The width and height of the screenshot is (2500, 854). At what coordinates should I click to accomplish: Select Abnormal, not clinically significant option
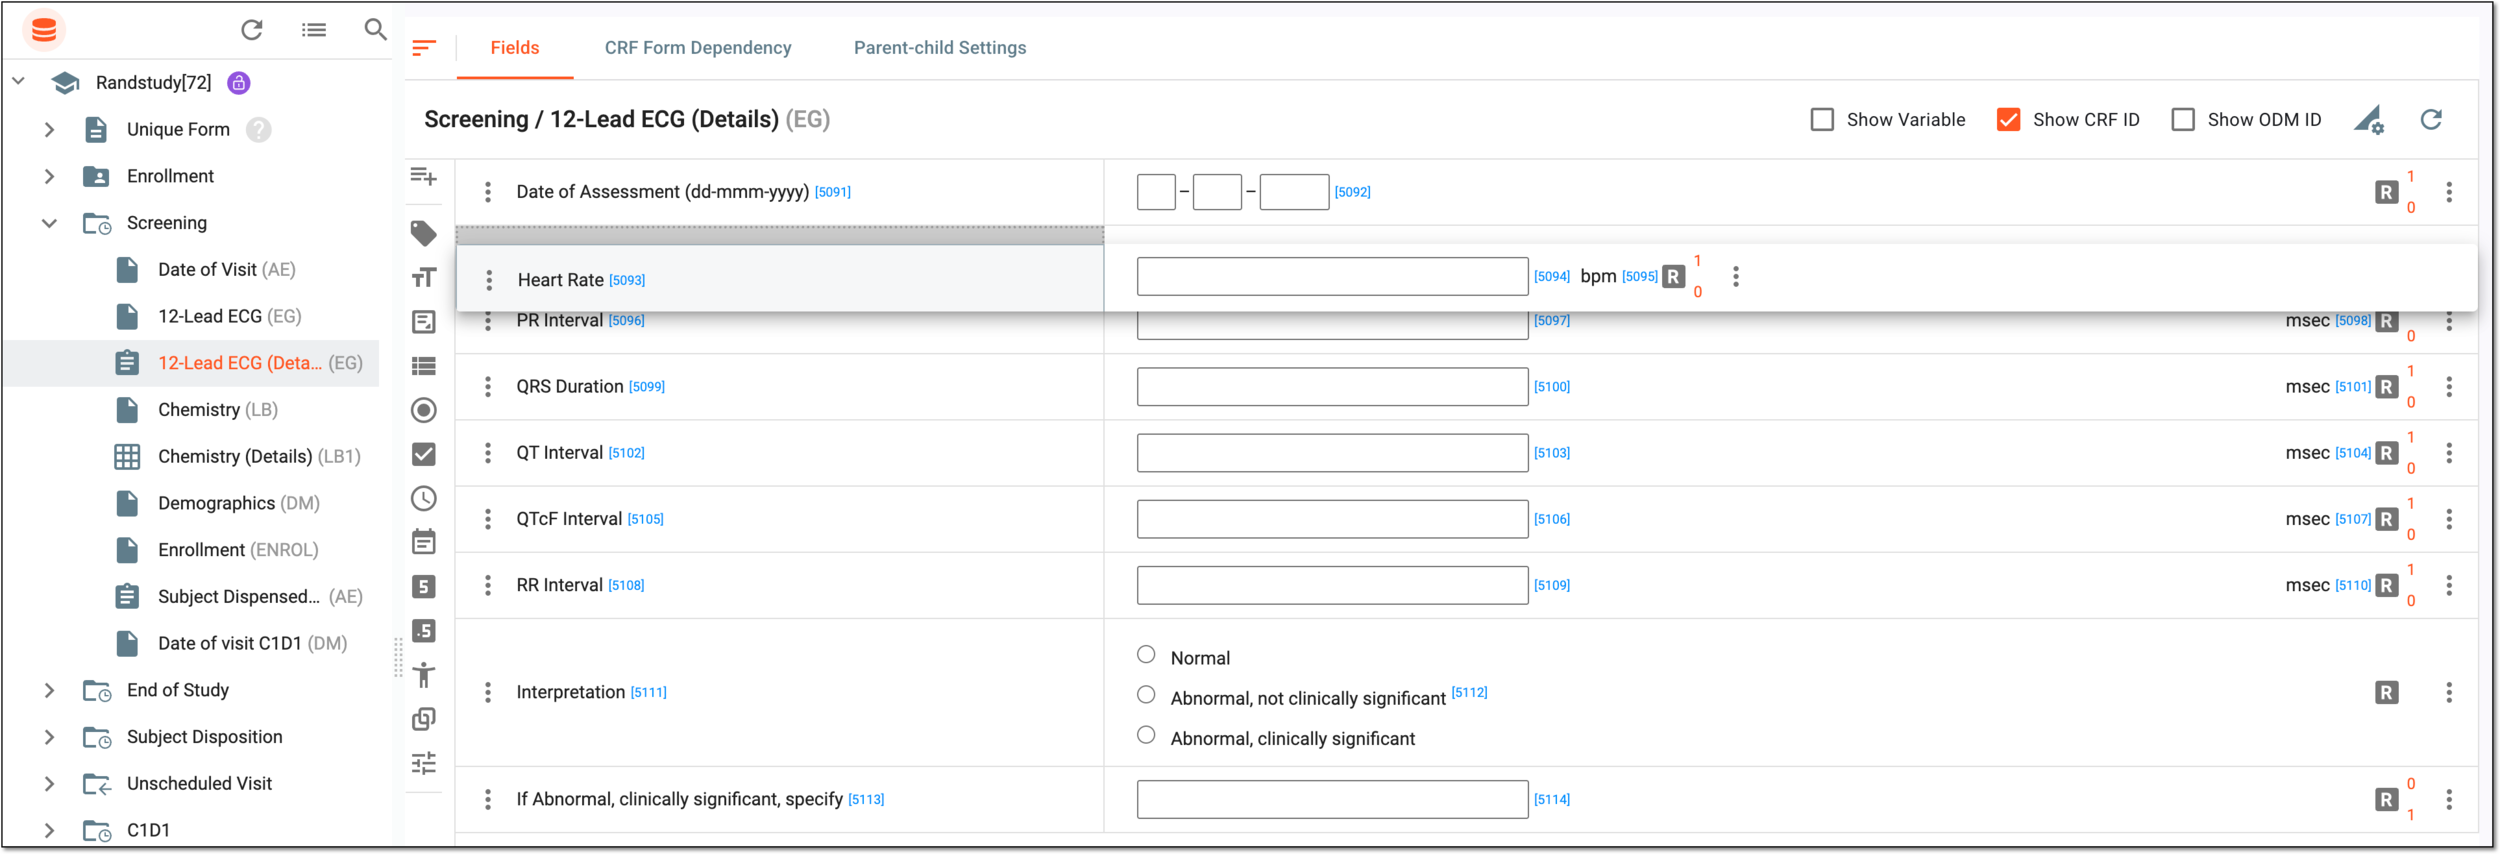tap(1146, 695)
